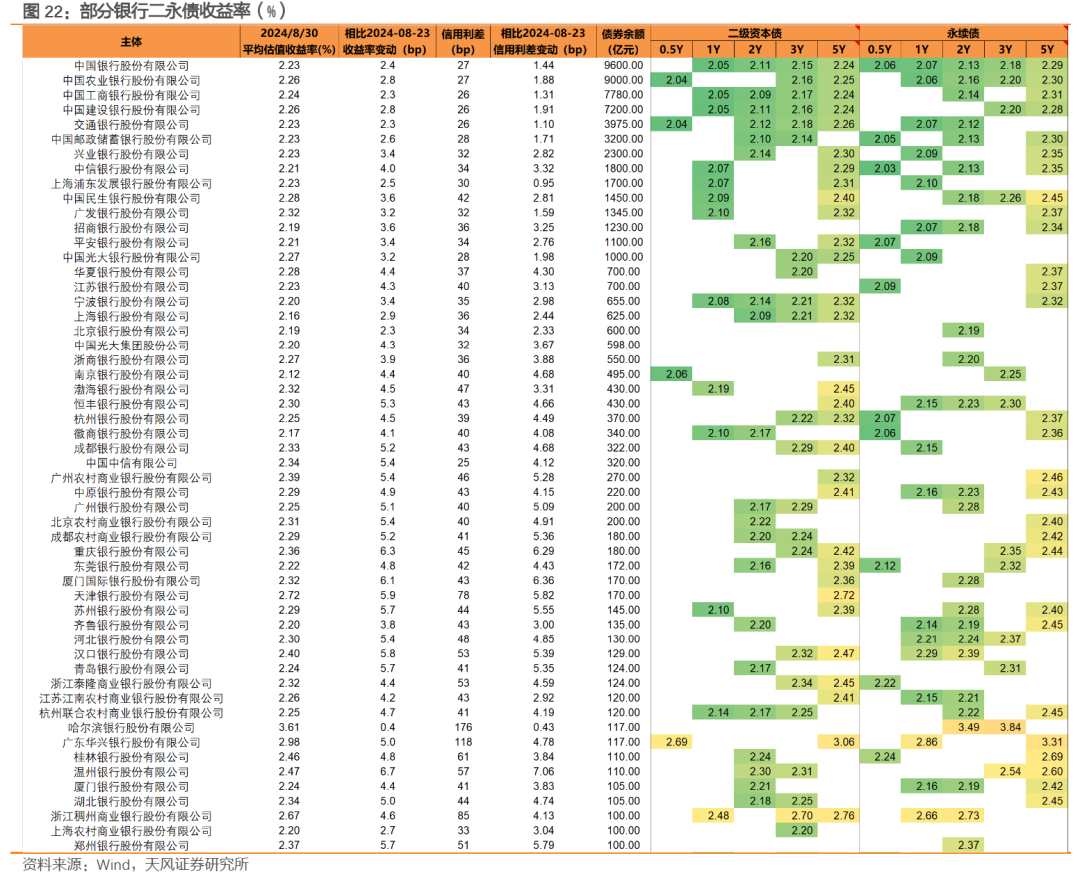
Task: Select the credit spread change value 7.06
Action: pyautogui.click(x=543, y=771)
